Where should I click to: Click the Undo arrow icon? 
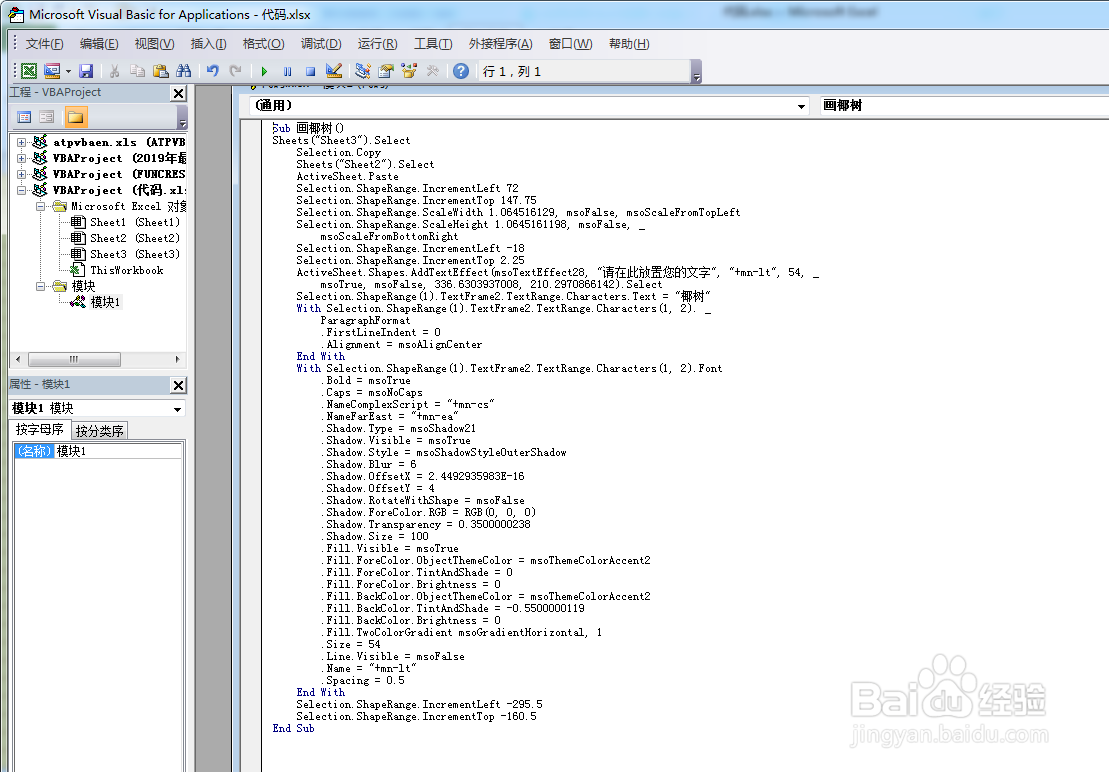213,71
